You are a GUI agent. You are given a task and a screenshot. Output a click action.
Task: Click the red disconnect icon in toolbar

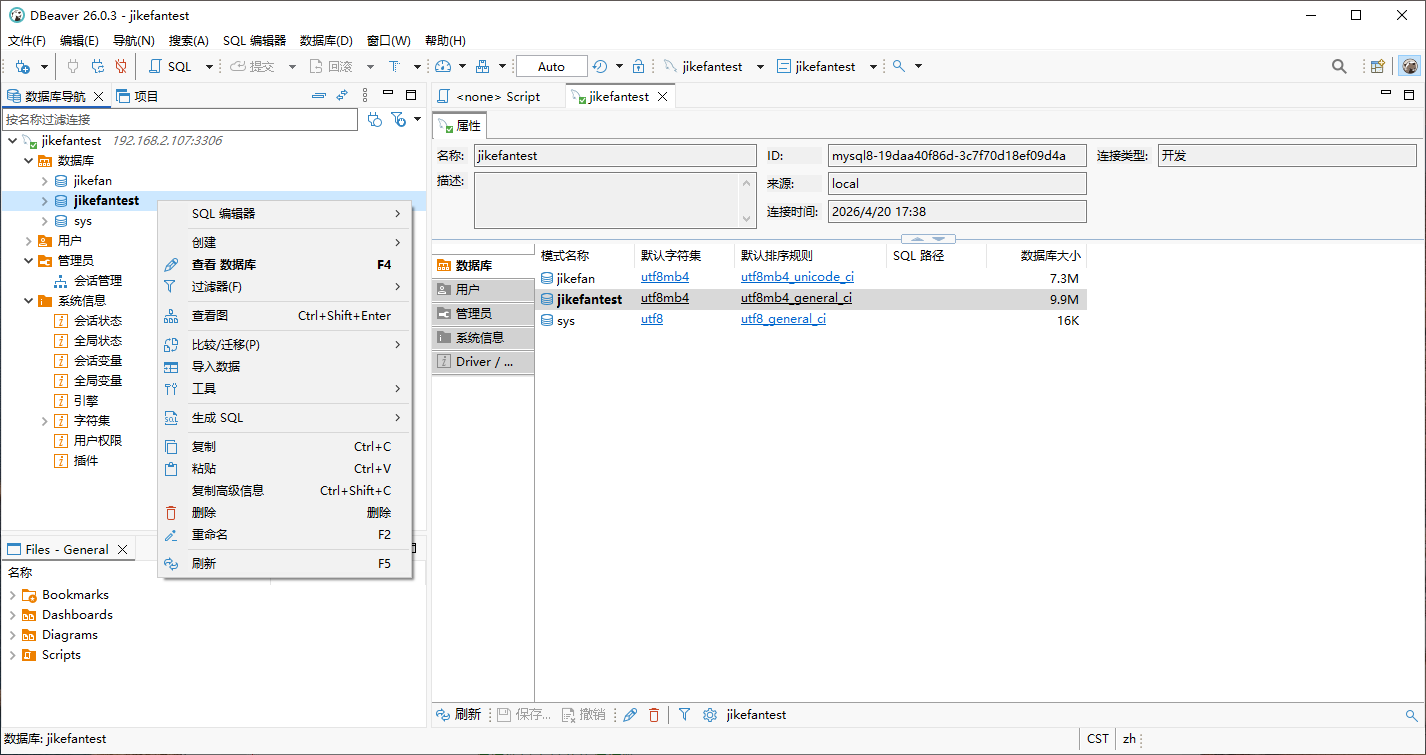pos(121,67)
